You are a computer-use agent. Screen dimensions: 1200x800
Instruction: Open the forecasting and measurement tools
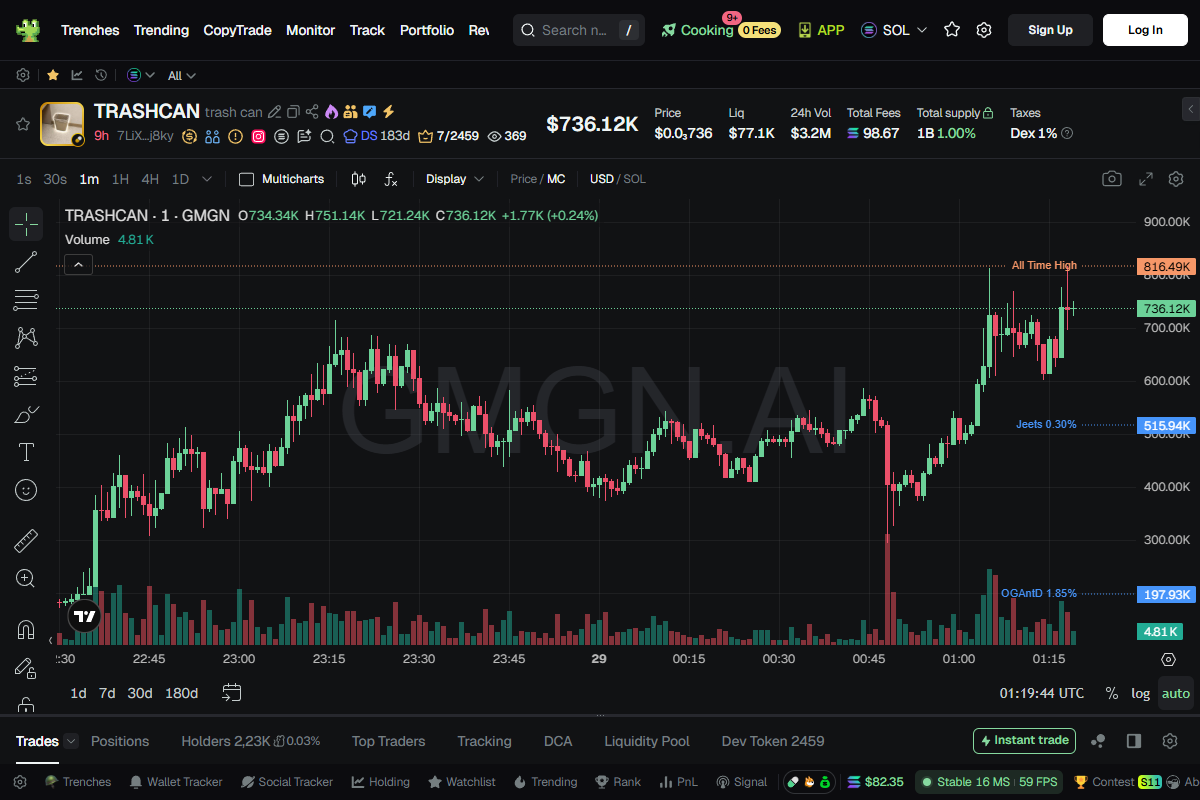[x=26, y=376]
